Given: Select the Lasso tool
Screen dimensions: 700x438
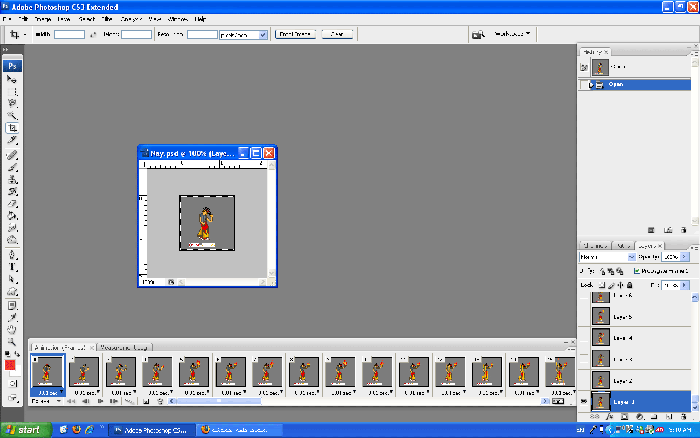Looking at the screenshot, I should (13, 103).
